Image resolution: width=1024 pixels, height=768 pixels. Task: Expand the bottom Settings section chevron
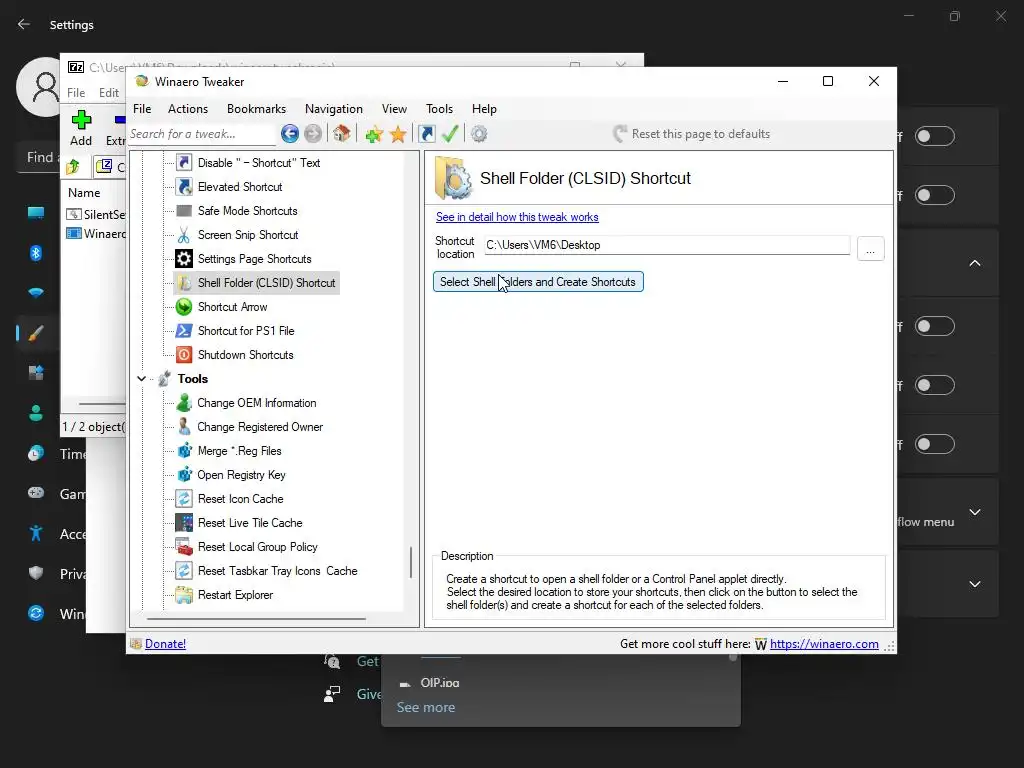tap(975, 584)
